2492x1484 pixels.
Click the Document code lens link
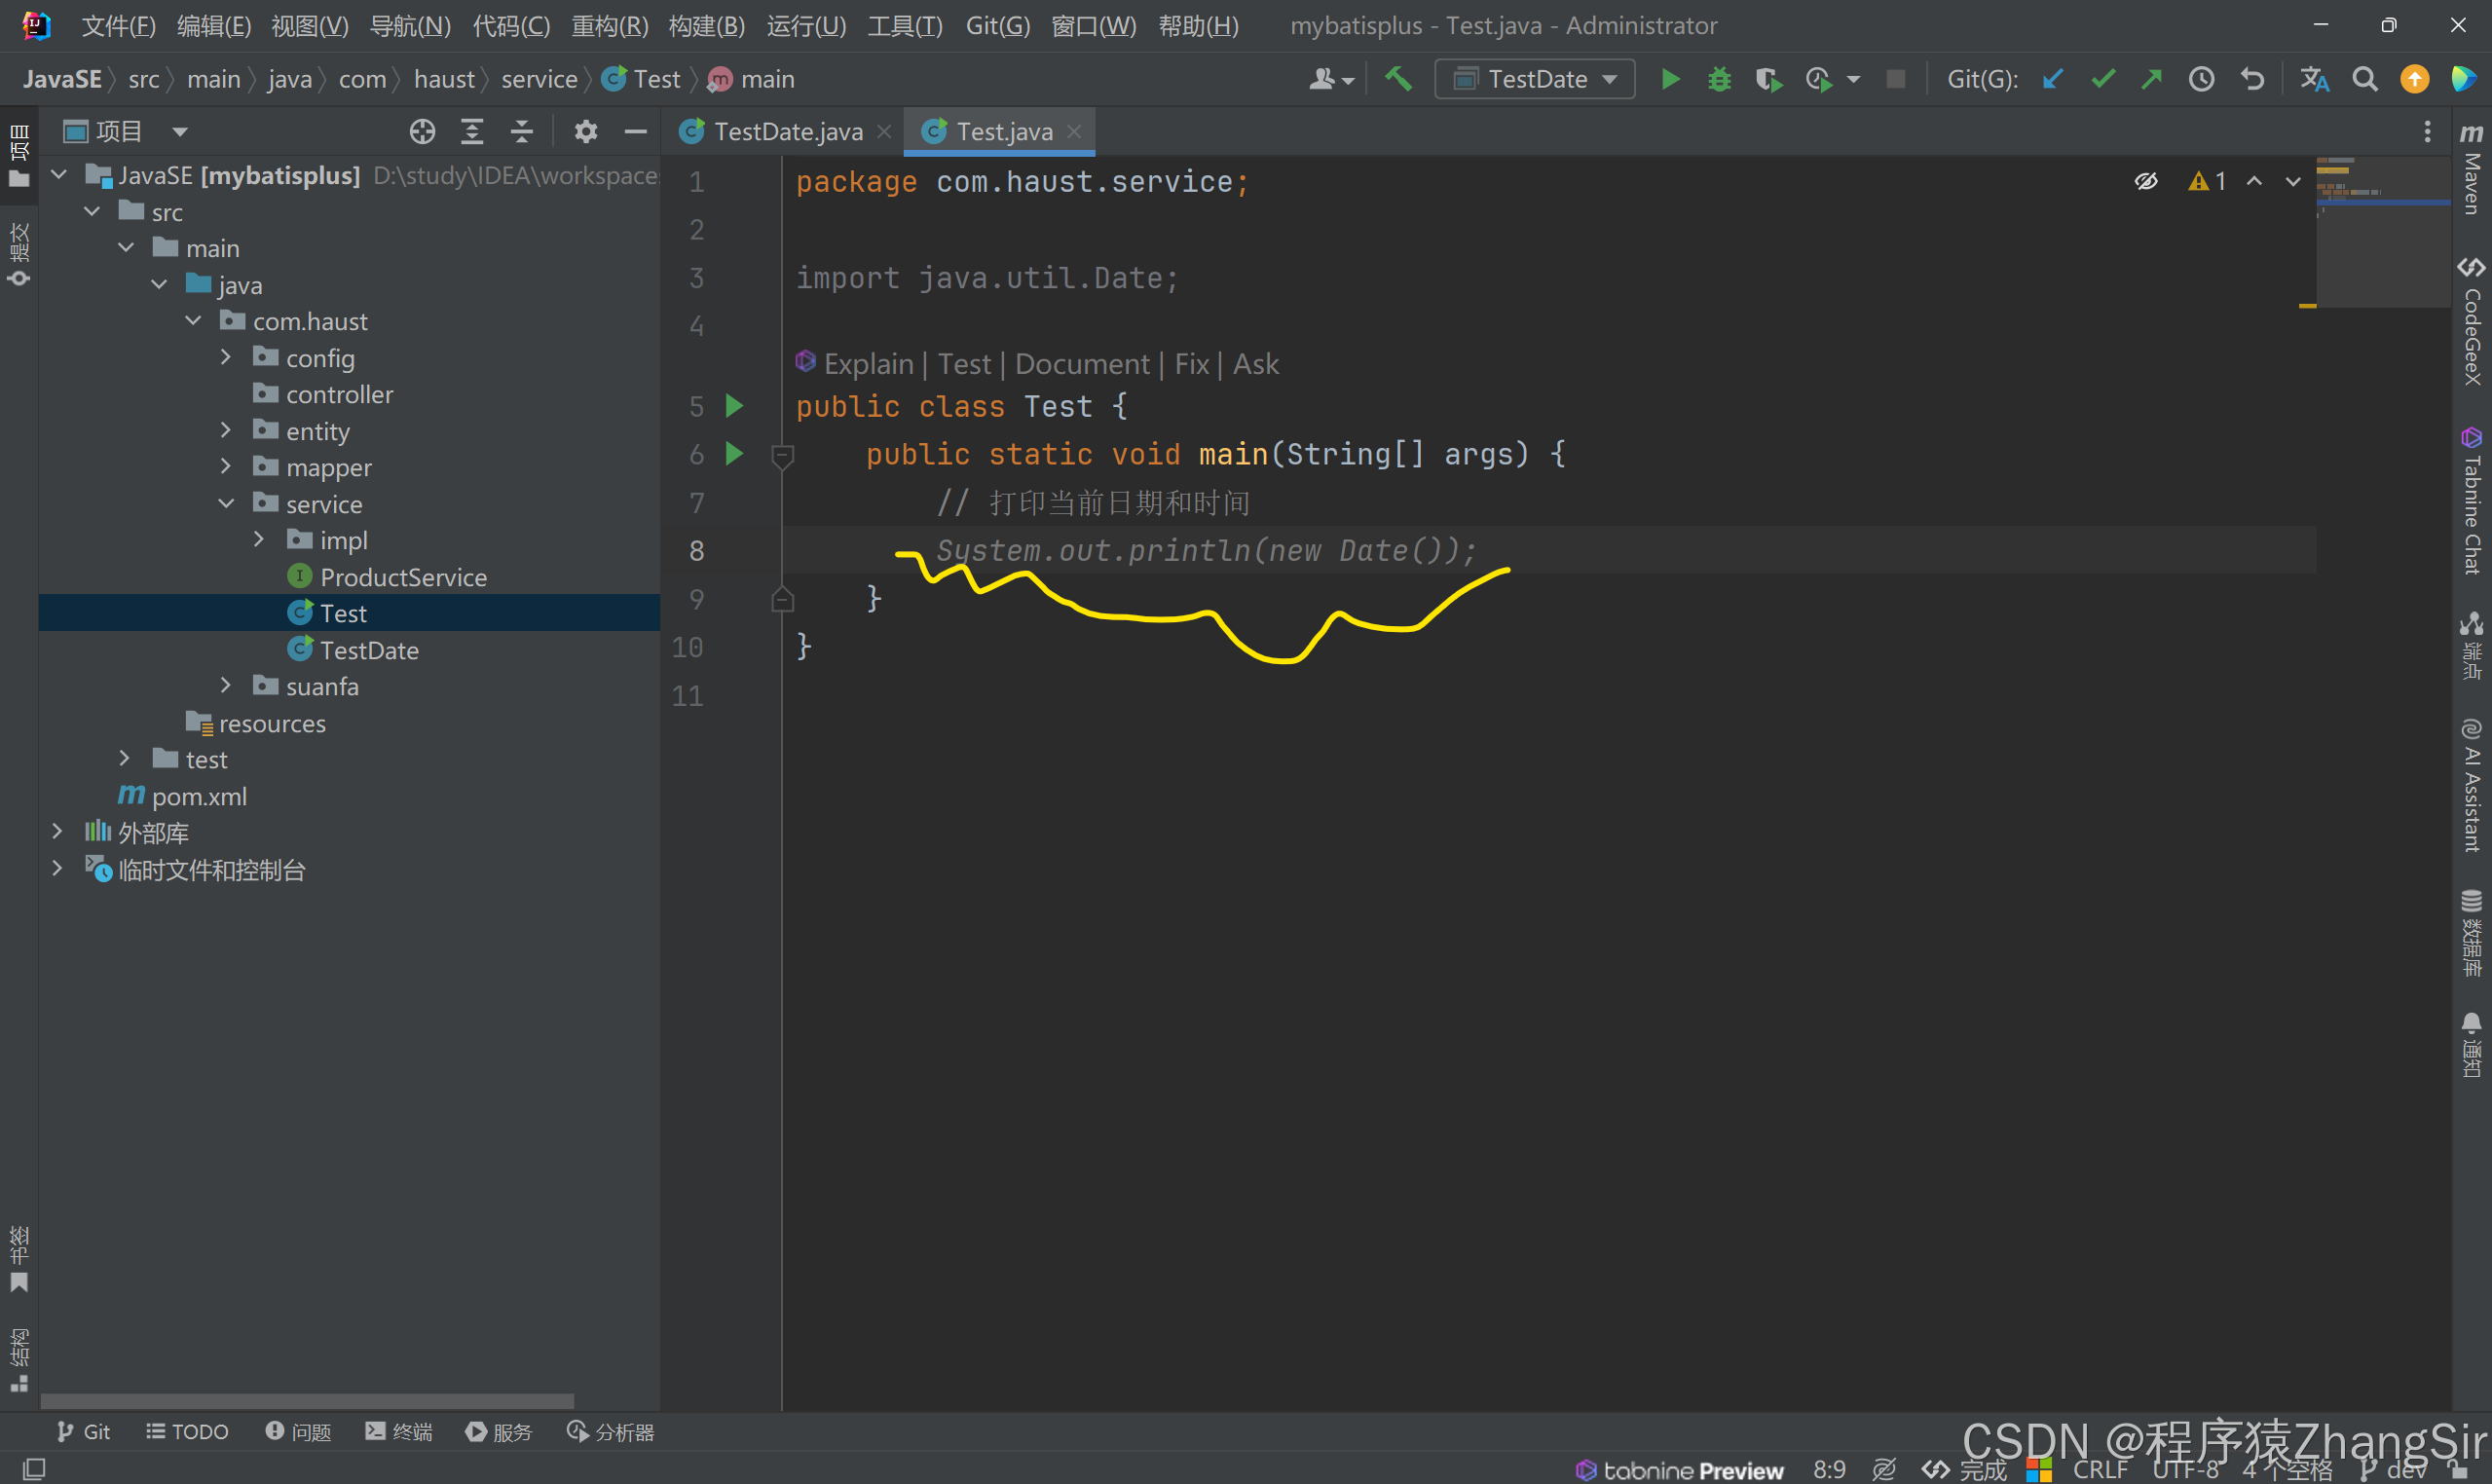(1082, 364)
